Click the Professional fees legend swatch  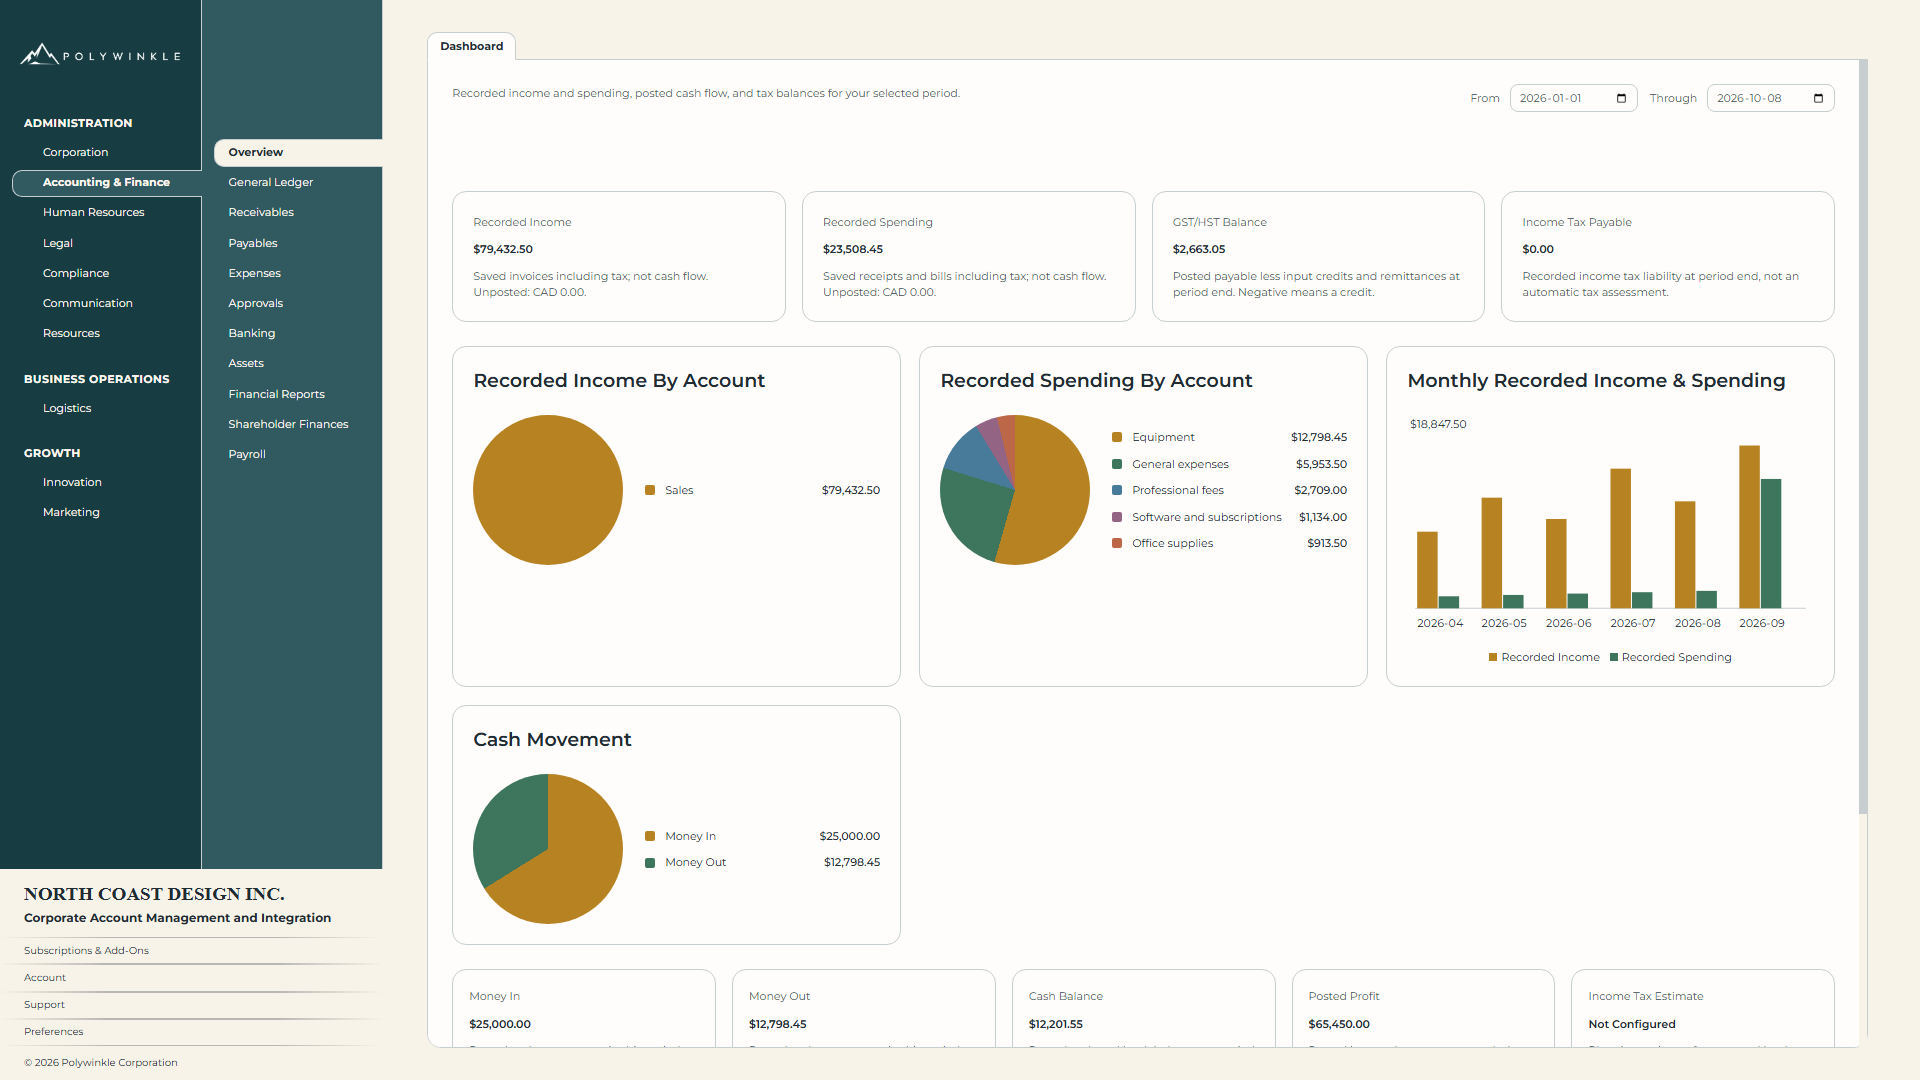(1117, 490)
